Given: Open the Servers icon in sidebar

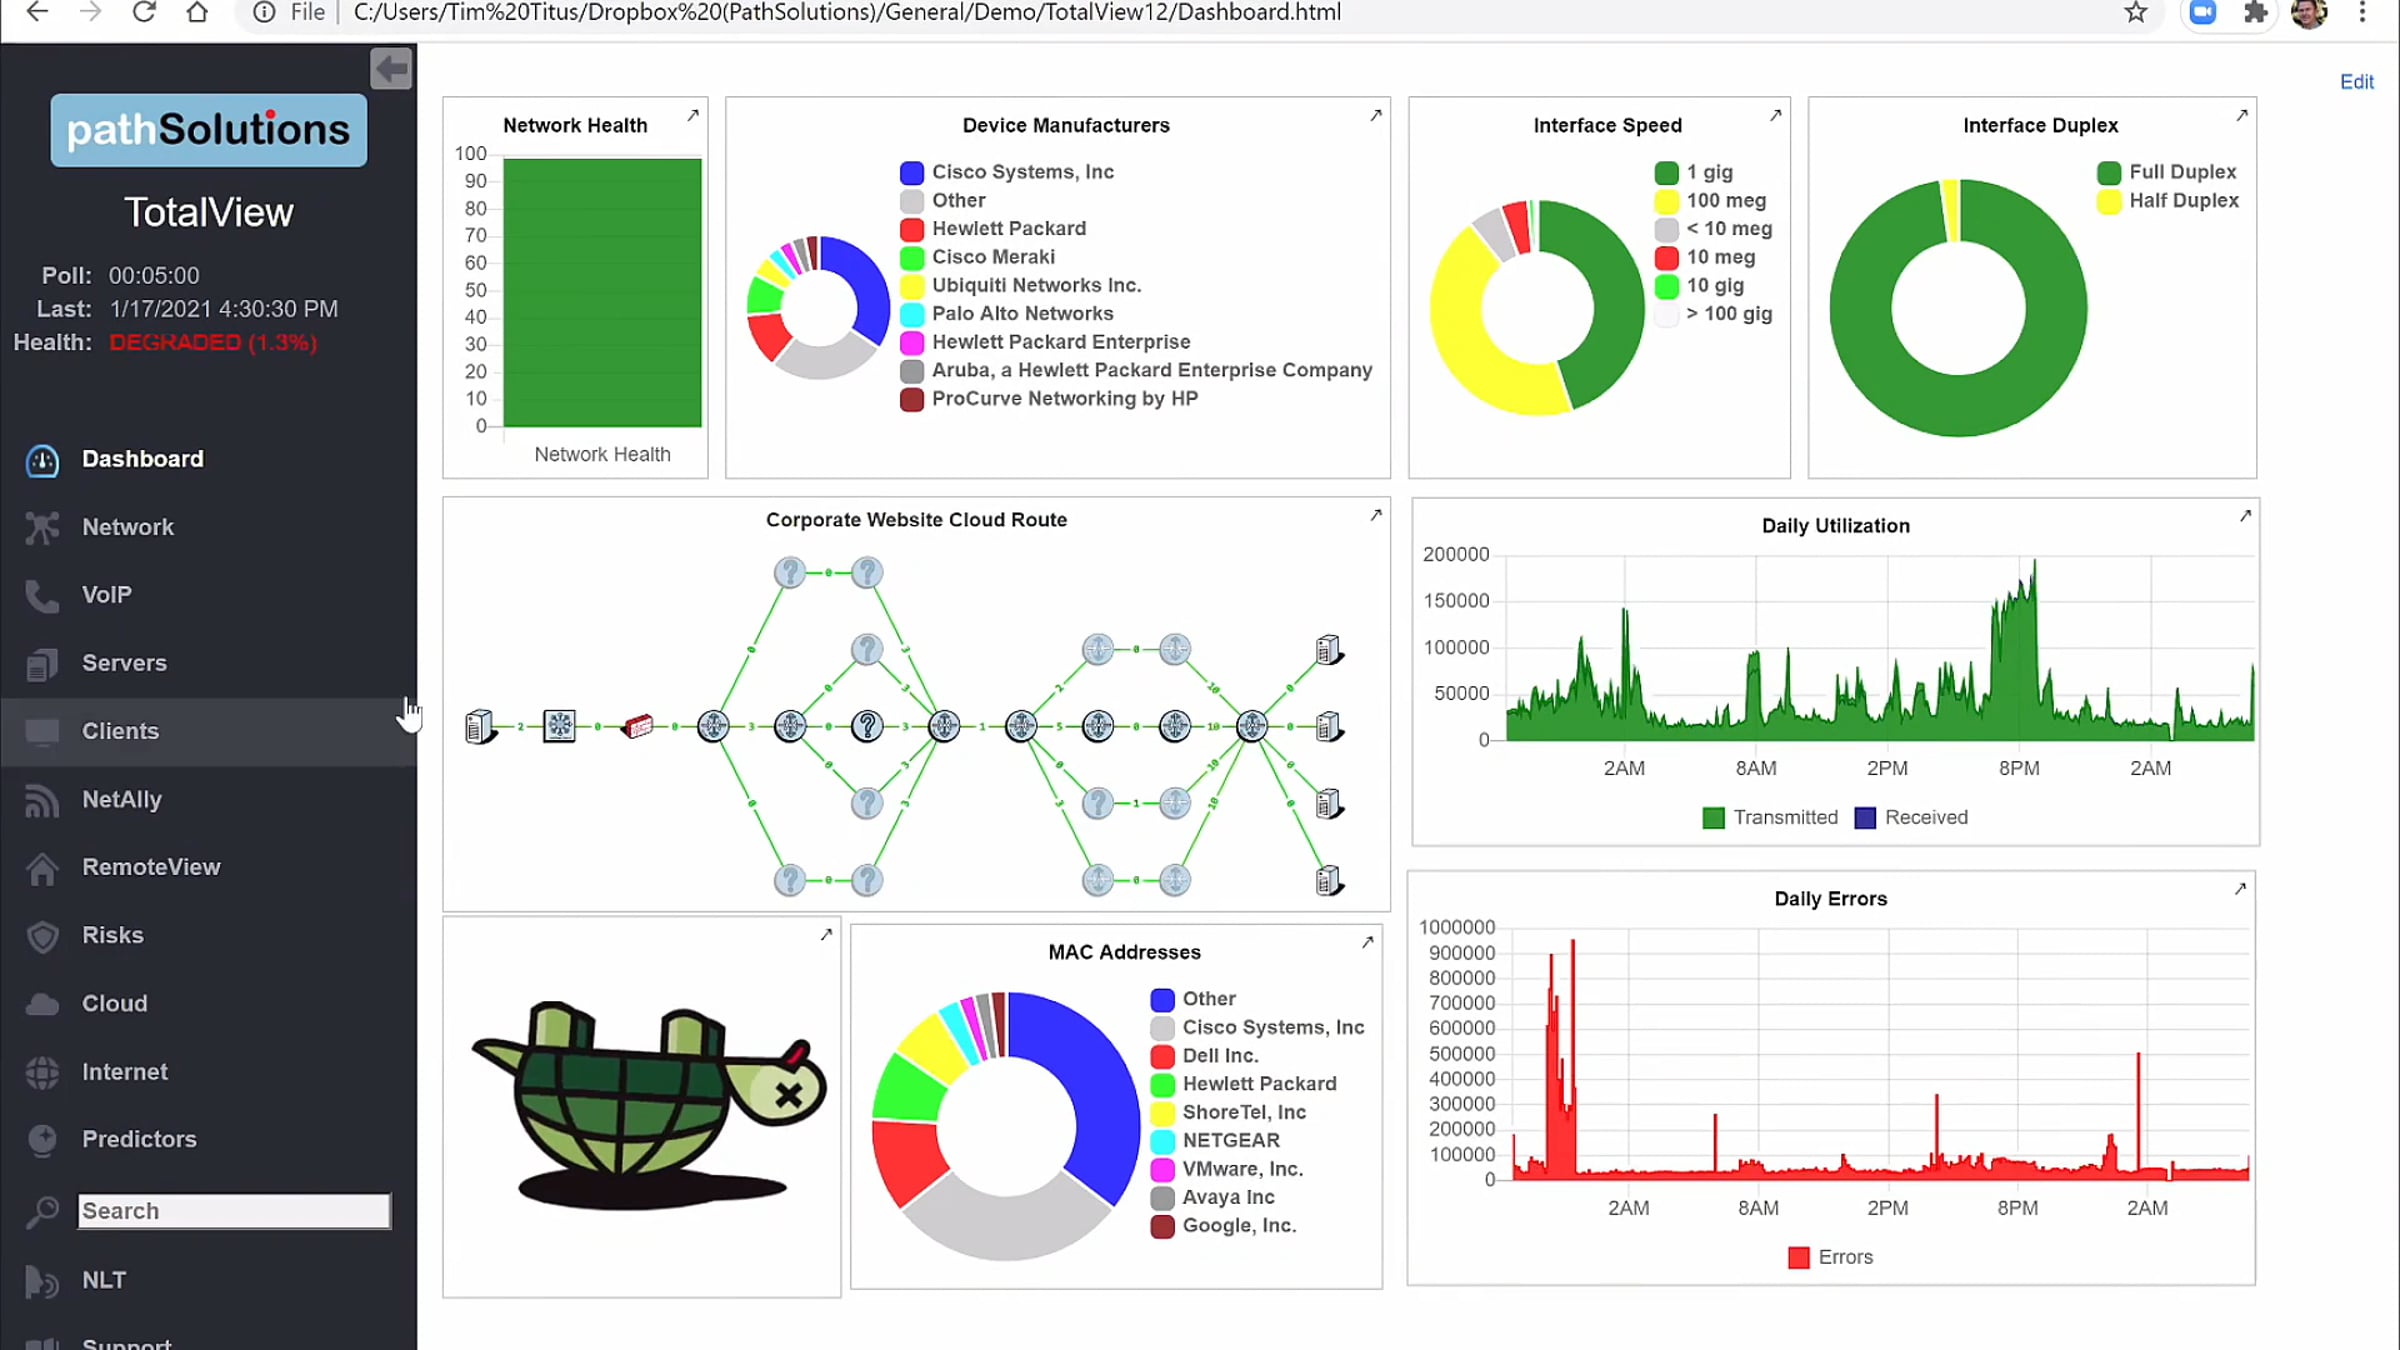Looking at the screenshot, I should point(42,663).
